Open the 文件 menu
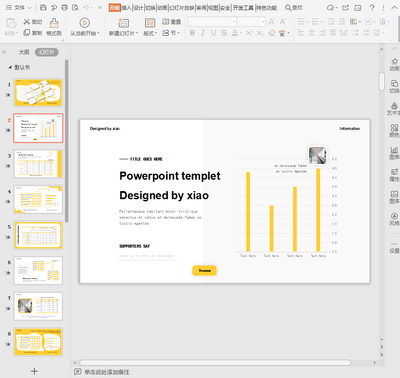This screenshot has height=378, width=400. [x=19, y=7]
